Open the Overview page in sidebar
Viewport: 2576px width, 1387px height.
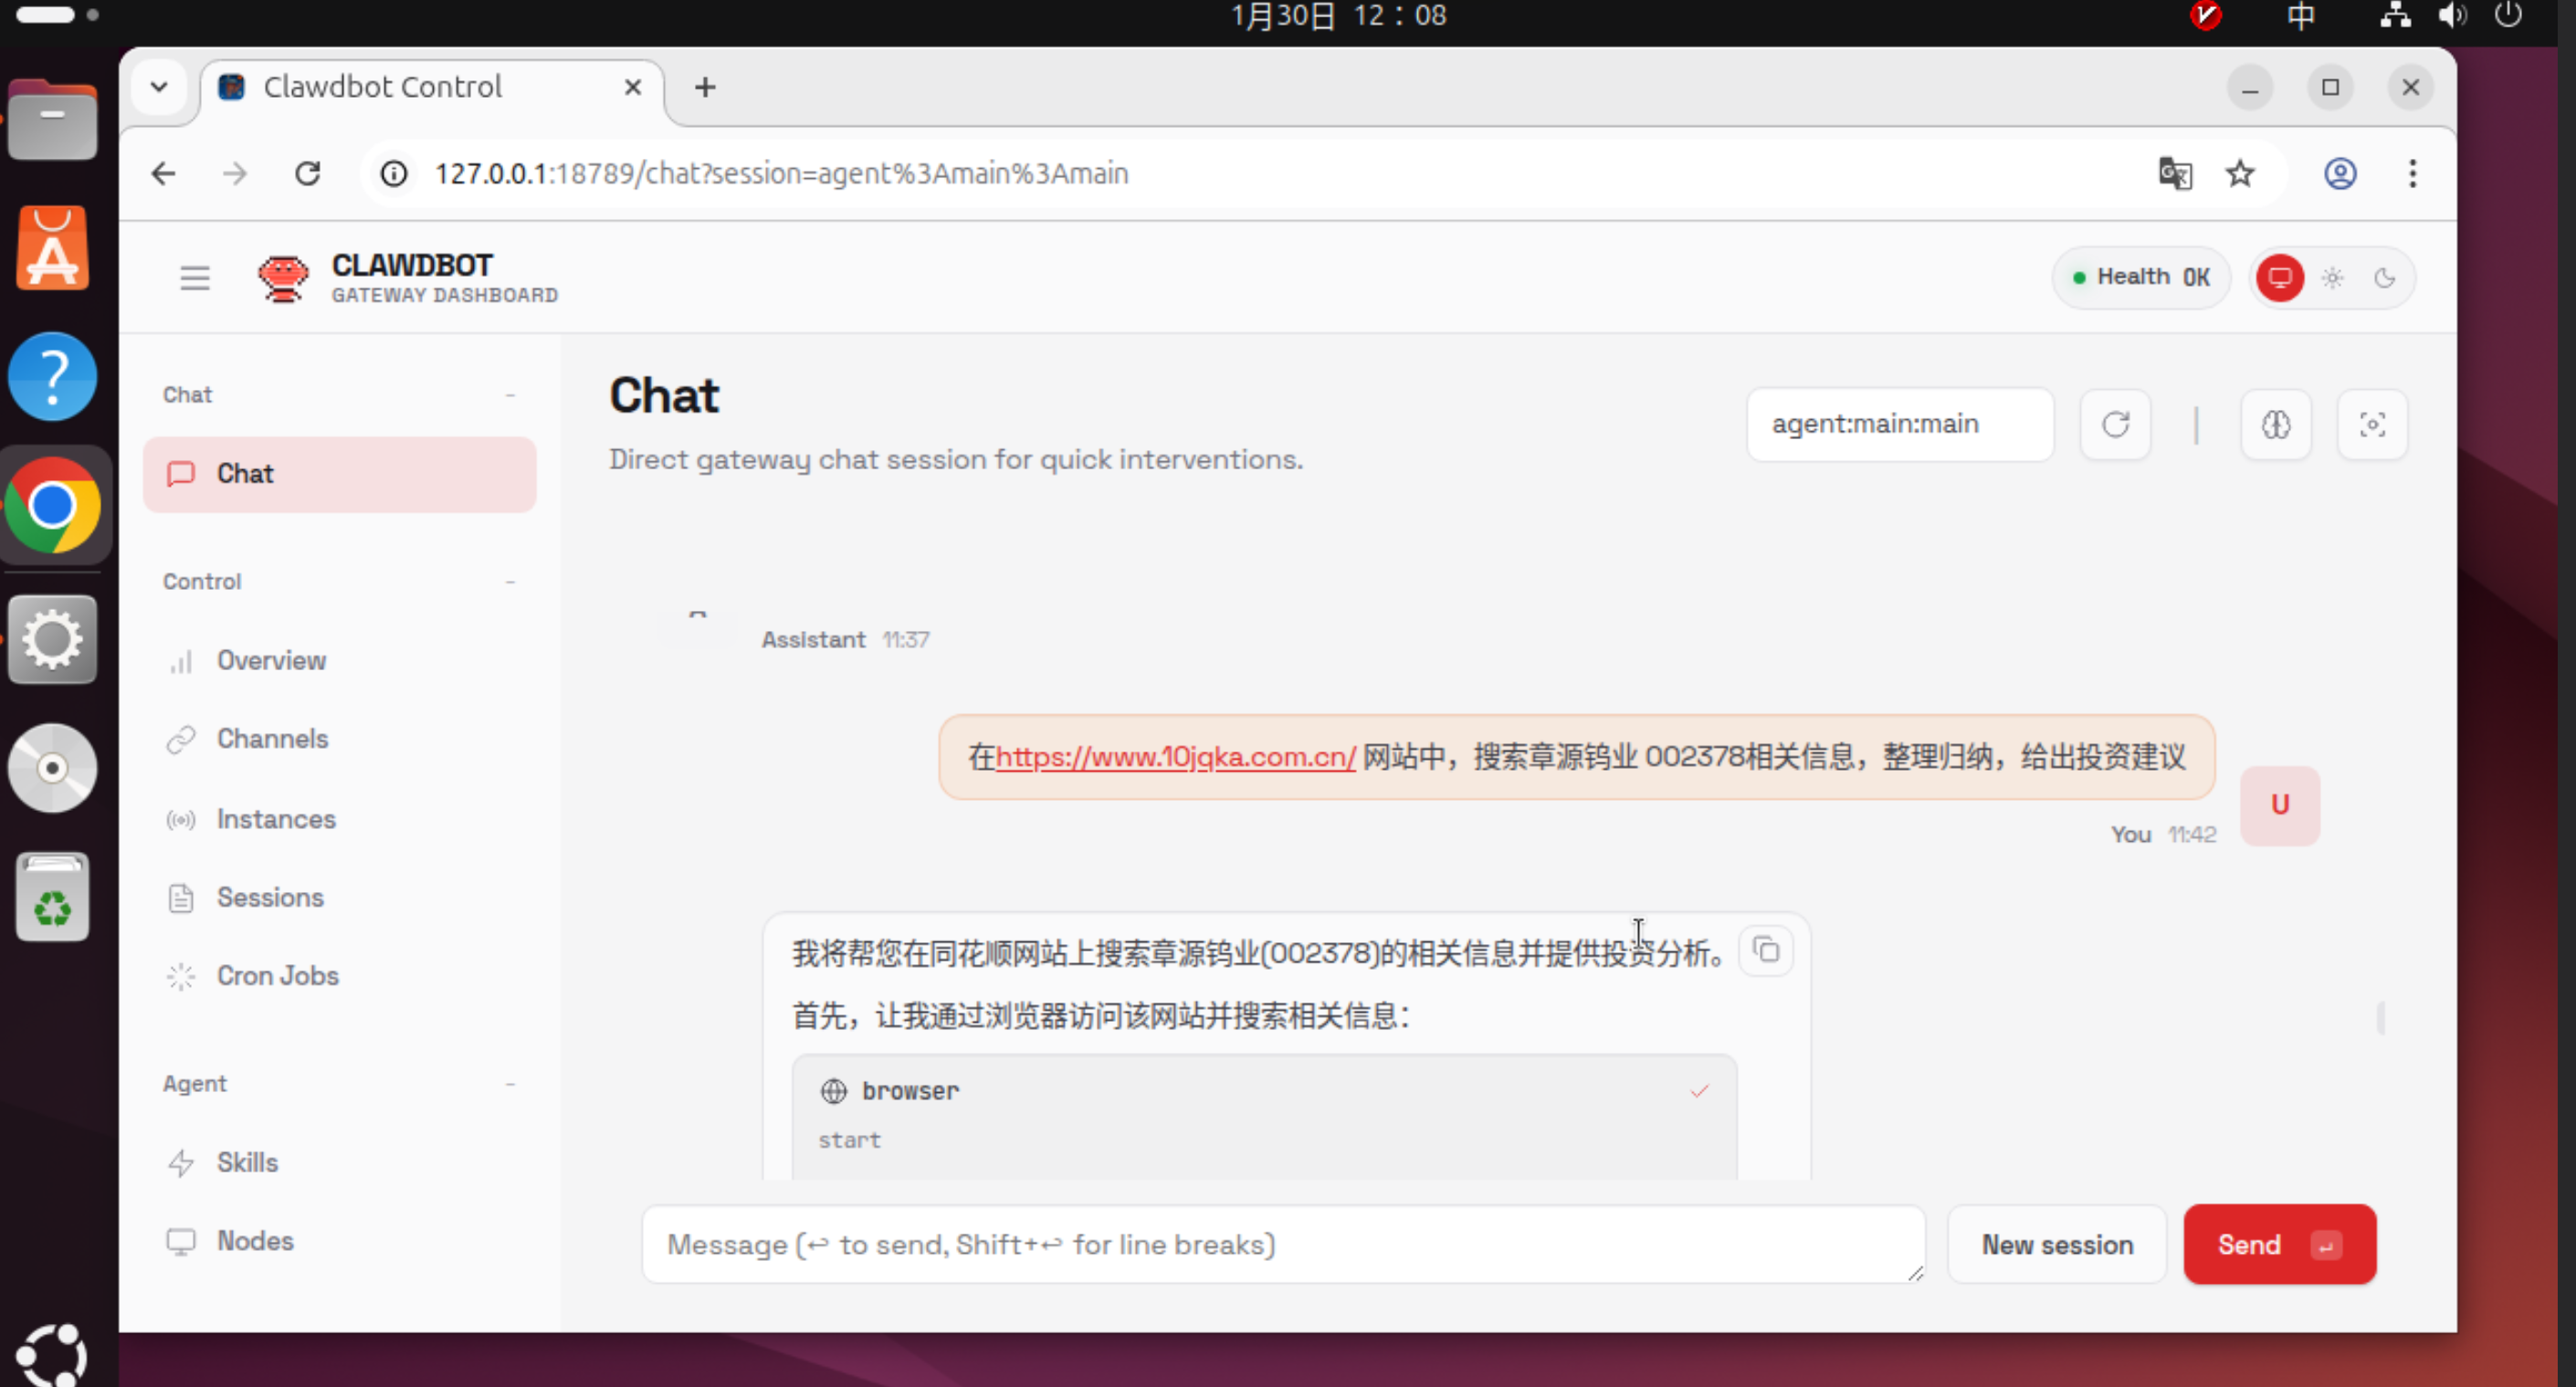pyautogui.click(x=271, y=661)
